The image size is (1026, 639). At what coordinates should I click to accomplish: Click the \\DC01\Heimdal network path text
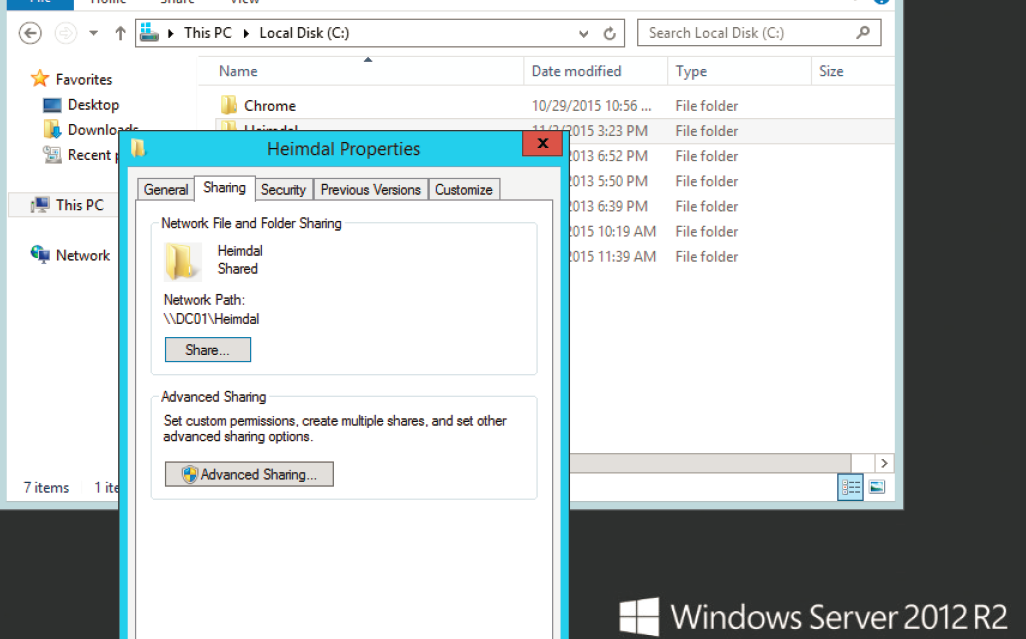point(211,319)
